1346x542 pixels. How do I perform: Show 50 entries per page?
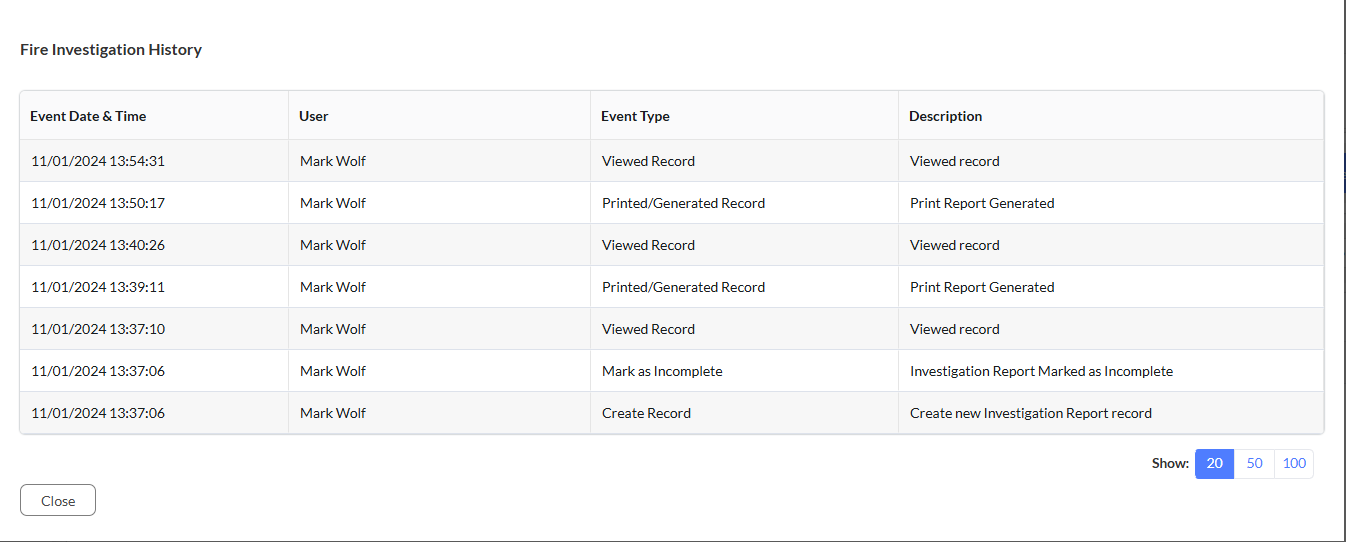(x=1255, y=464)
